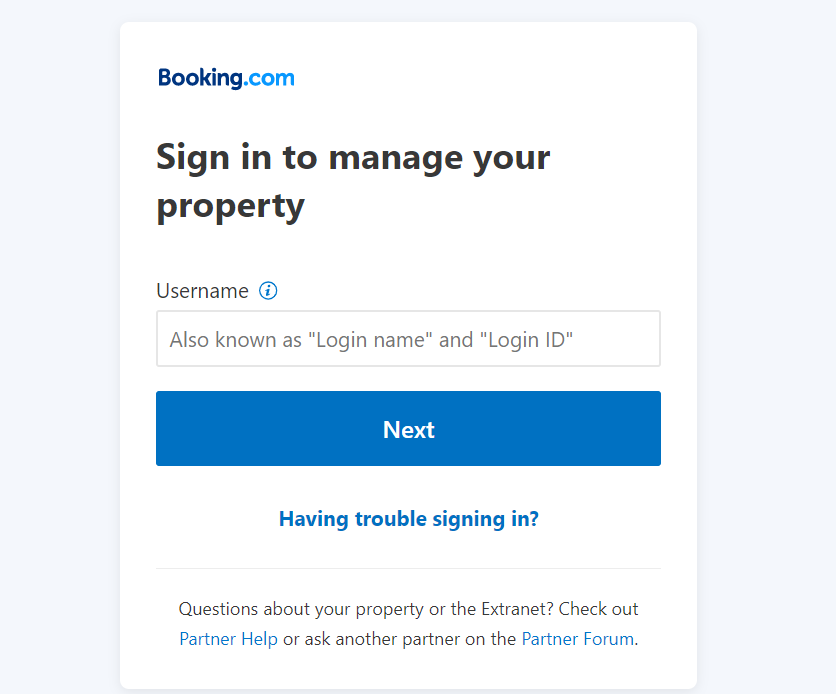Focus the Username input field
This screenshot has width=836, height=694.
408,338
